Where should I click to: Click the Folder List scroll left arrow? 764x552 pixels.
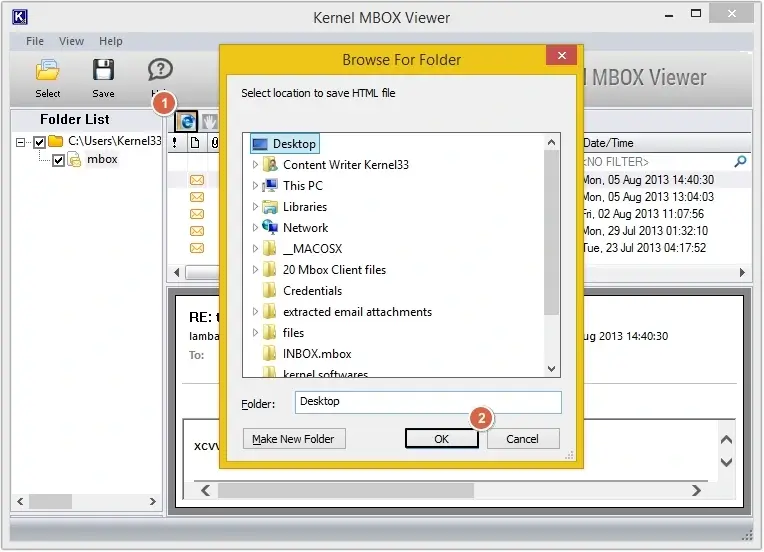[x=20, y=501]
